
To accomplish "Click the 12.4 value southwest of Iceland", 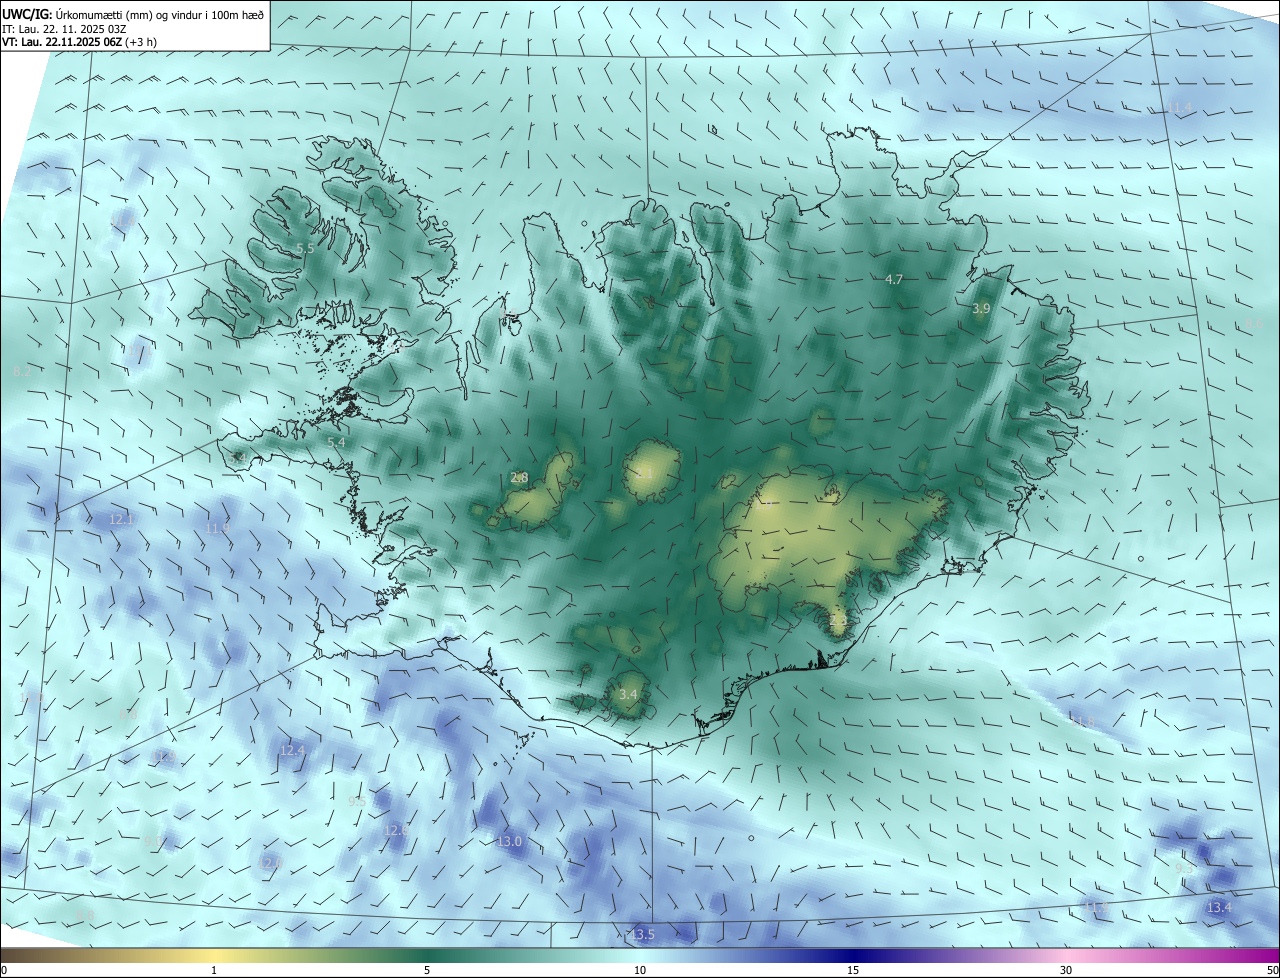I will coord(292,750).
